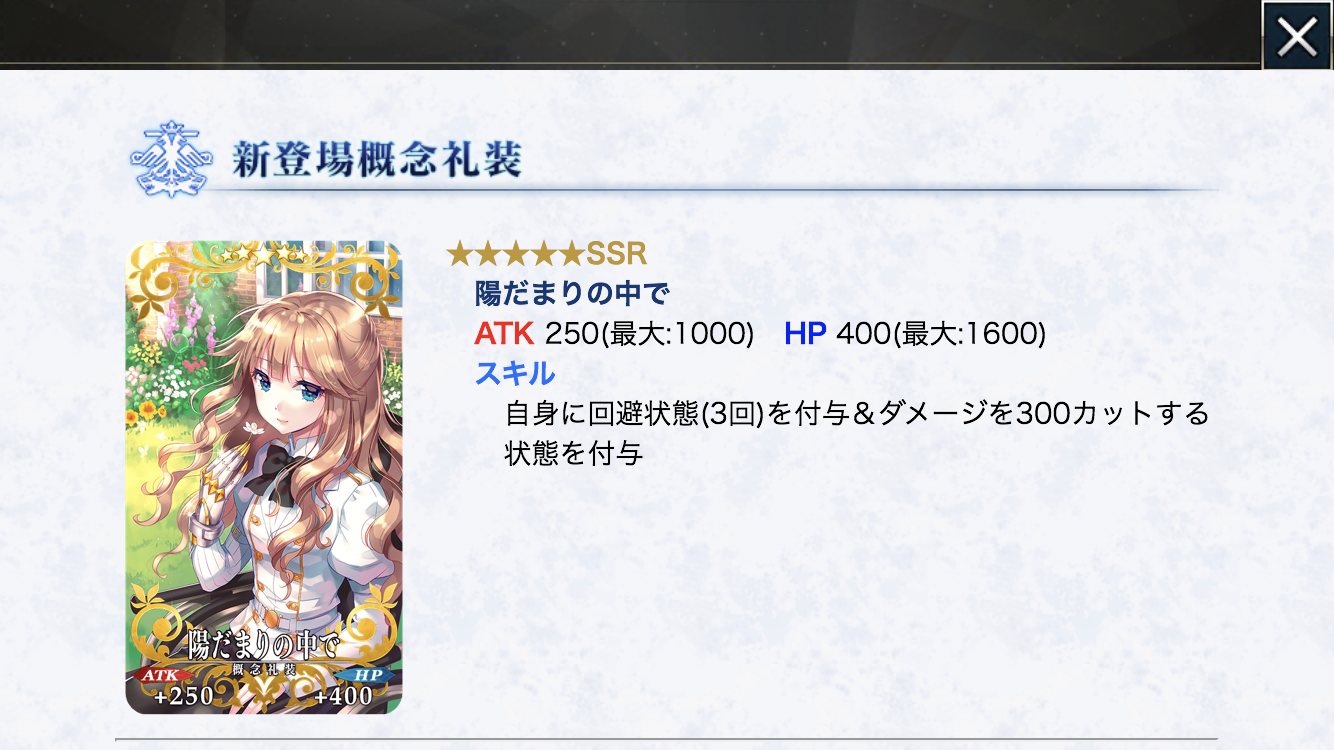
Task: Tap the 陽だまりの中で craft essence card thumbnail
Action: click(x=263, y=478)
